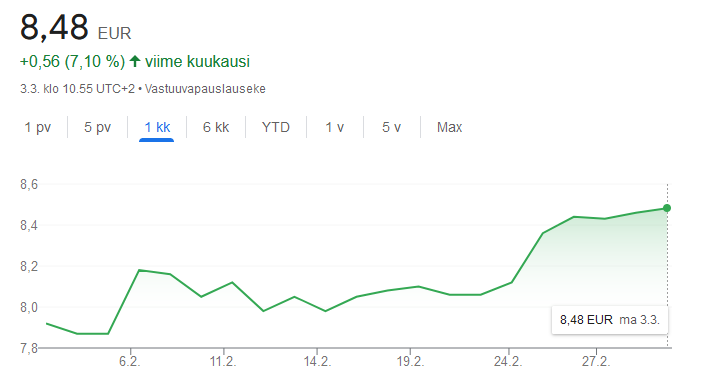Image resolution: width=711 pixels, height=381 pixels.
Task: Click the 27.2. date axis label
Action: pos(596,361)
